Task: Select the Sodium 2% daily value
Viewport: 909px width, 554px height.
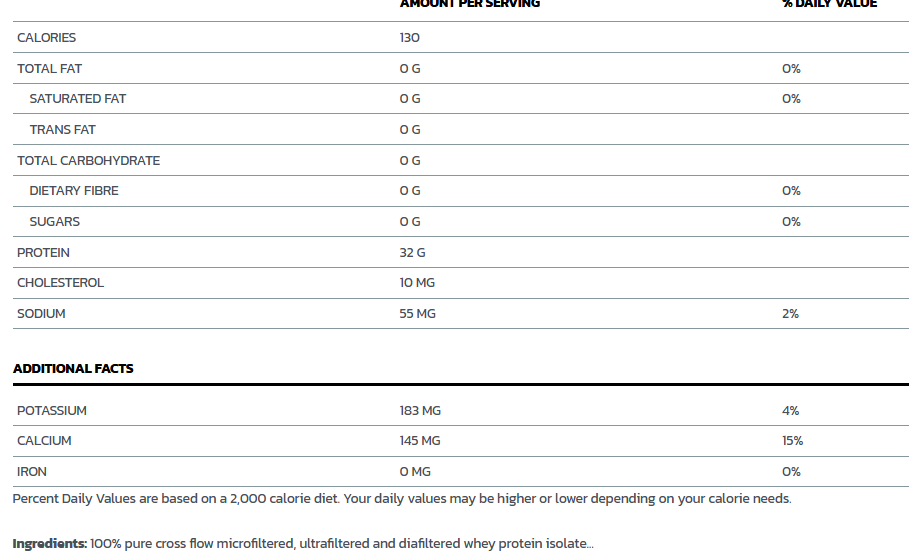Action: click(x=790, y=314)
